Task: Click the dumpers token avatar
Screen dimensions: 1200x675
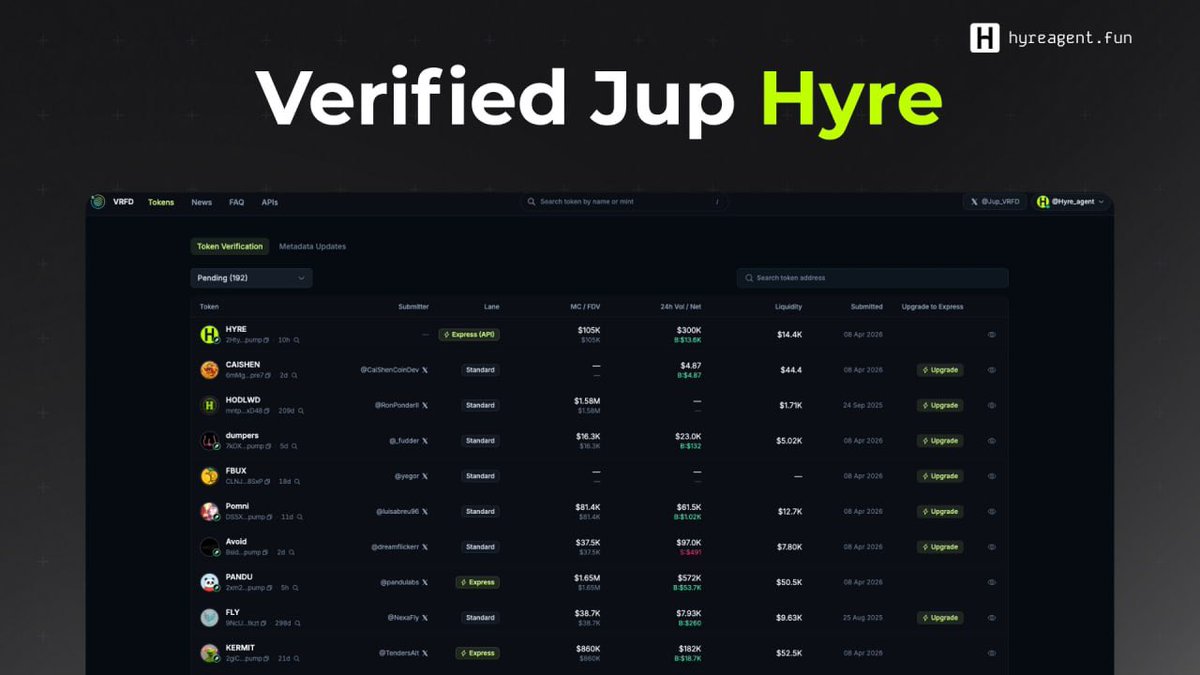Action: click(x=209, y=441)
